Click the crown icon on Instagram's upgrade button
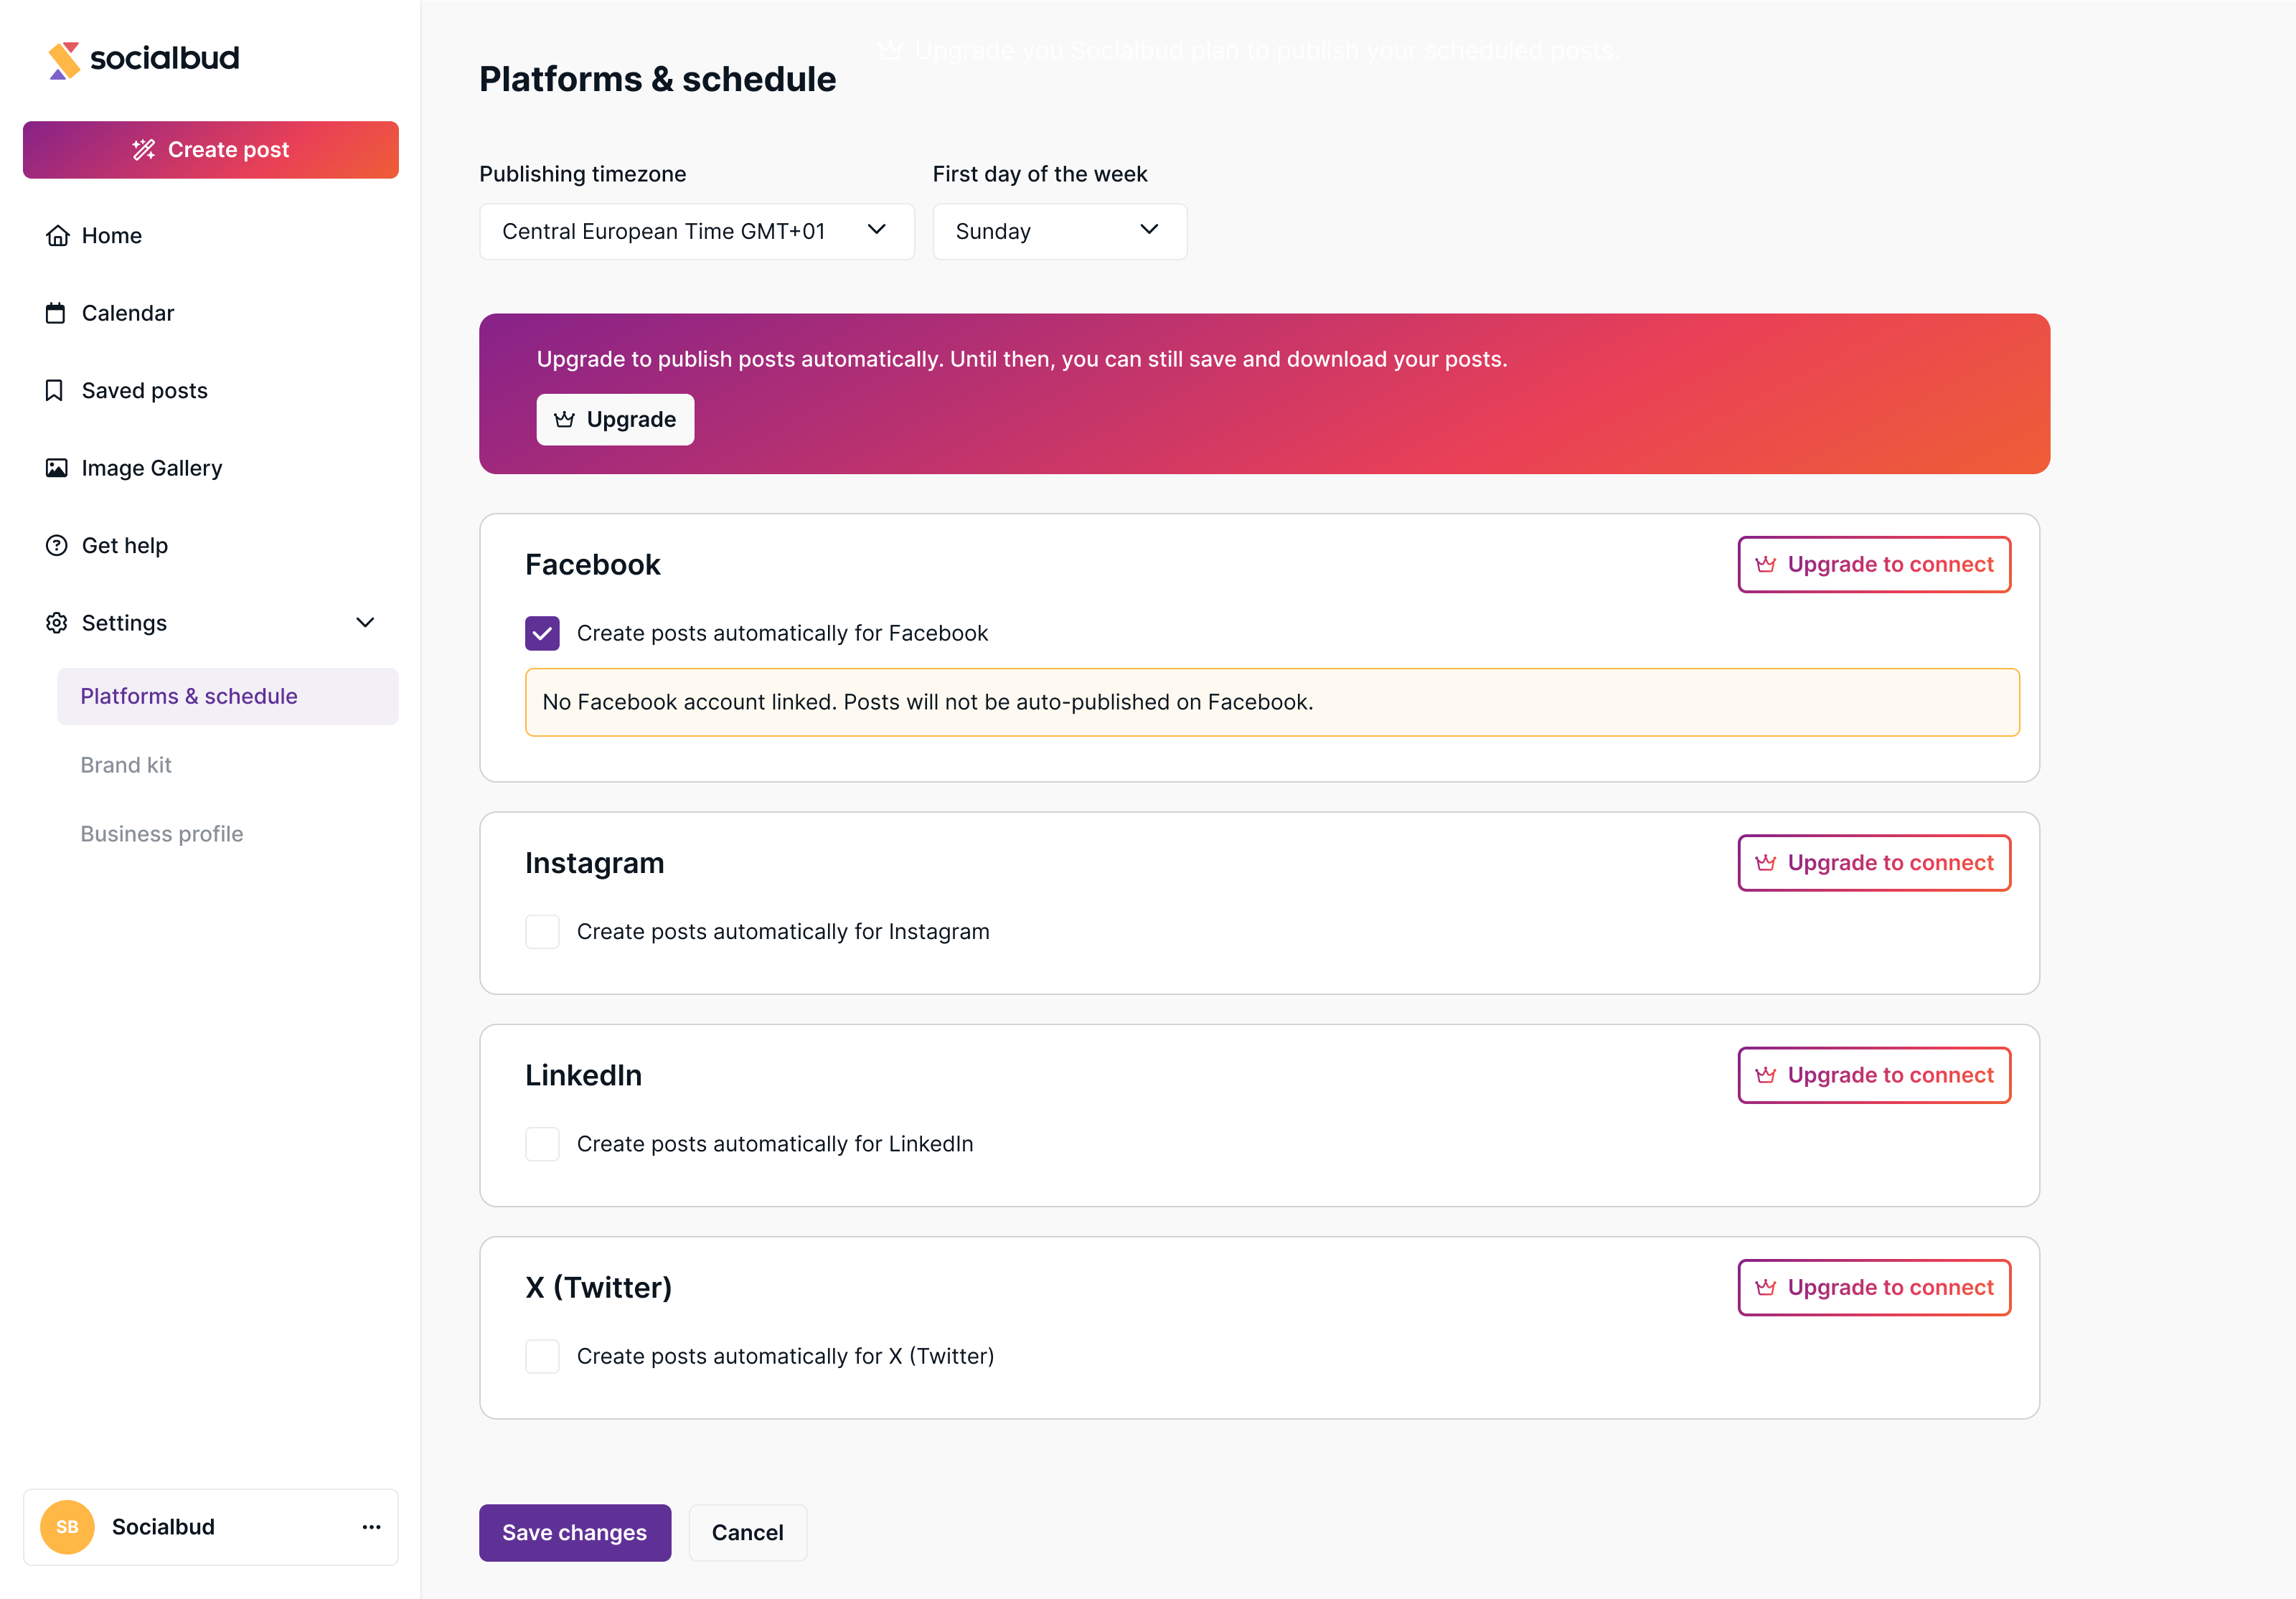Viewport: 2296px width, 1599px height. point(1766,862)
